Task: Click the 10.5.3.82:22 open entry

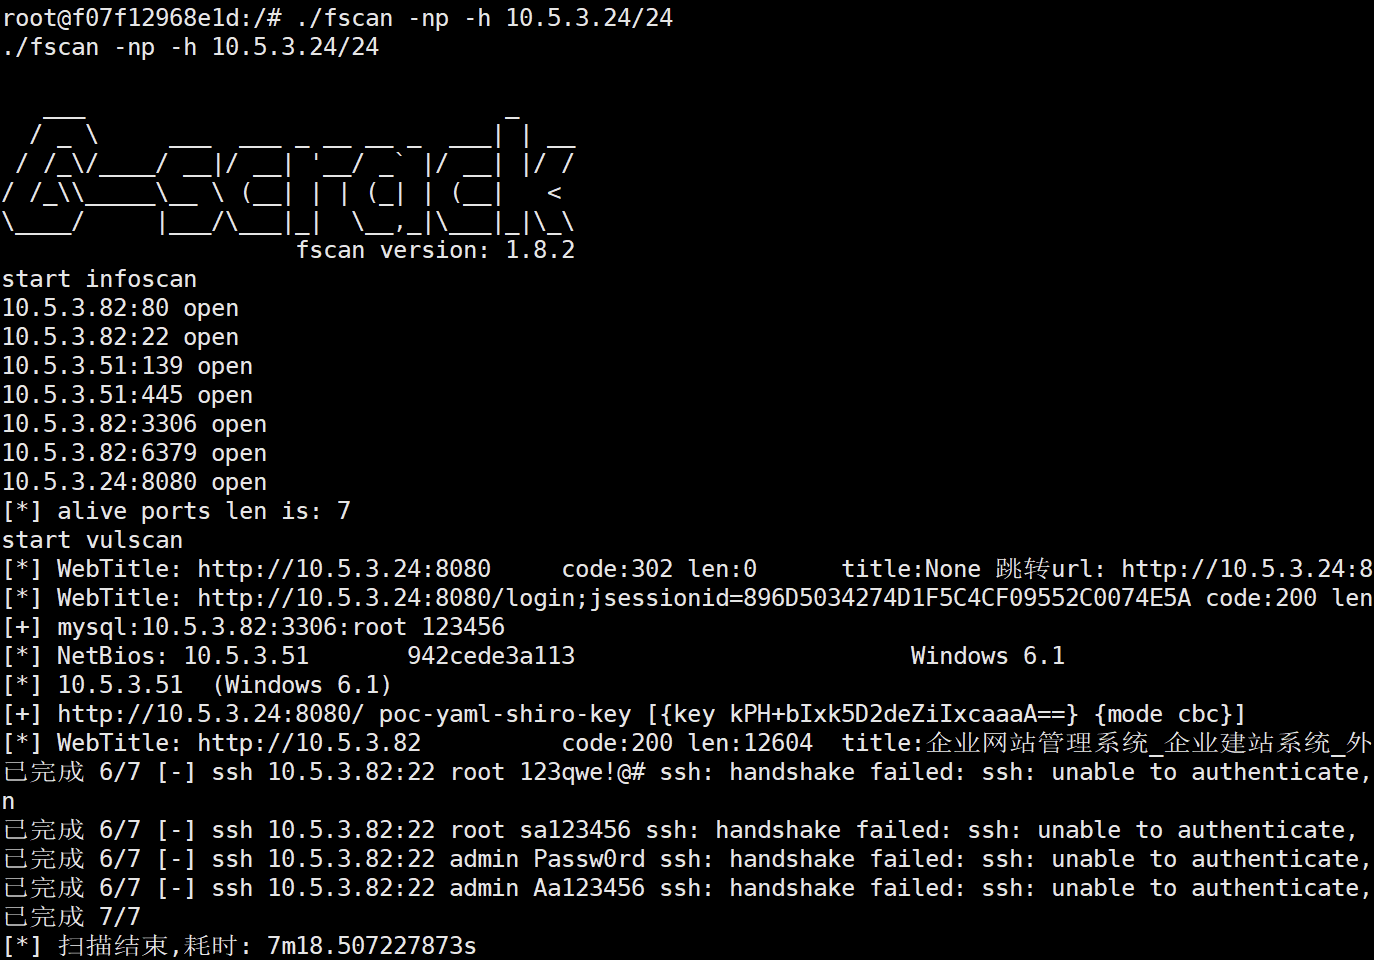Action: (120, 337)
